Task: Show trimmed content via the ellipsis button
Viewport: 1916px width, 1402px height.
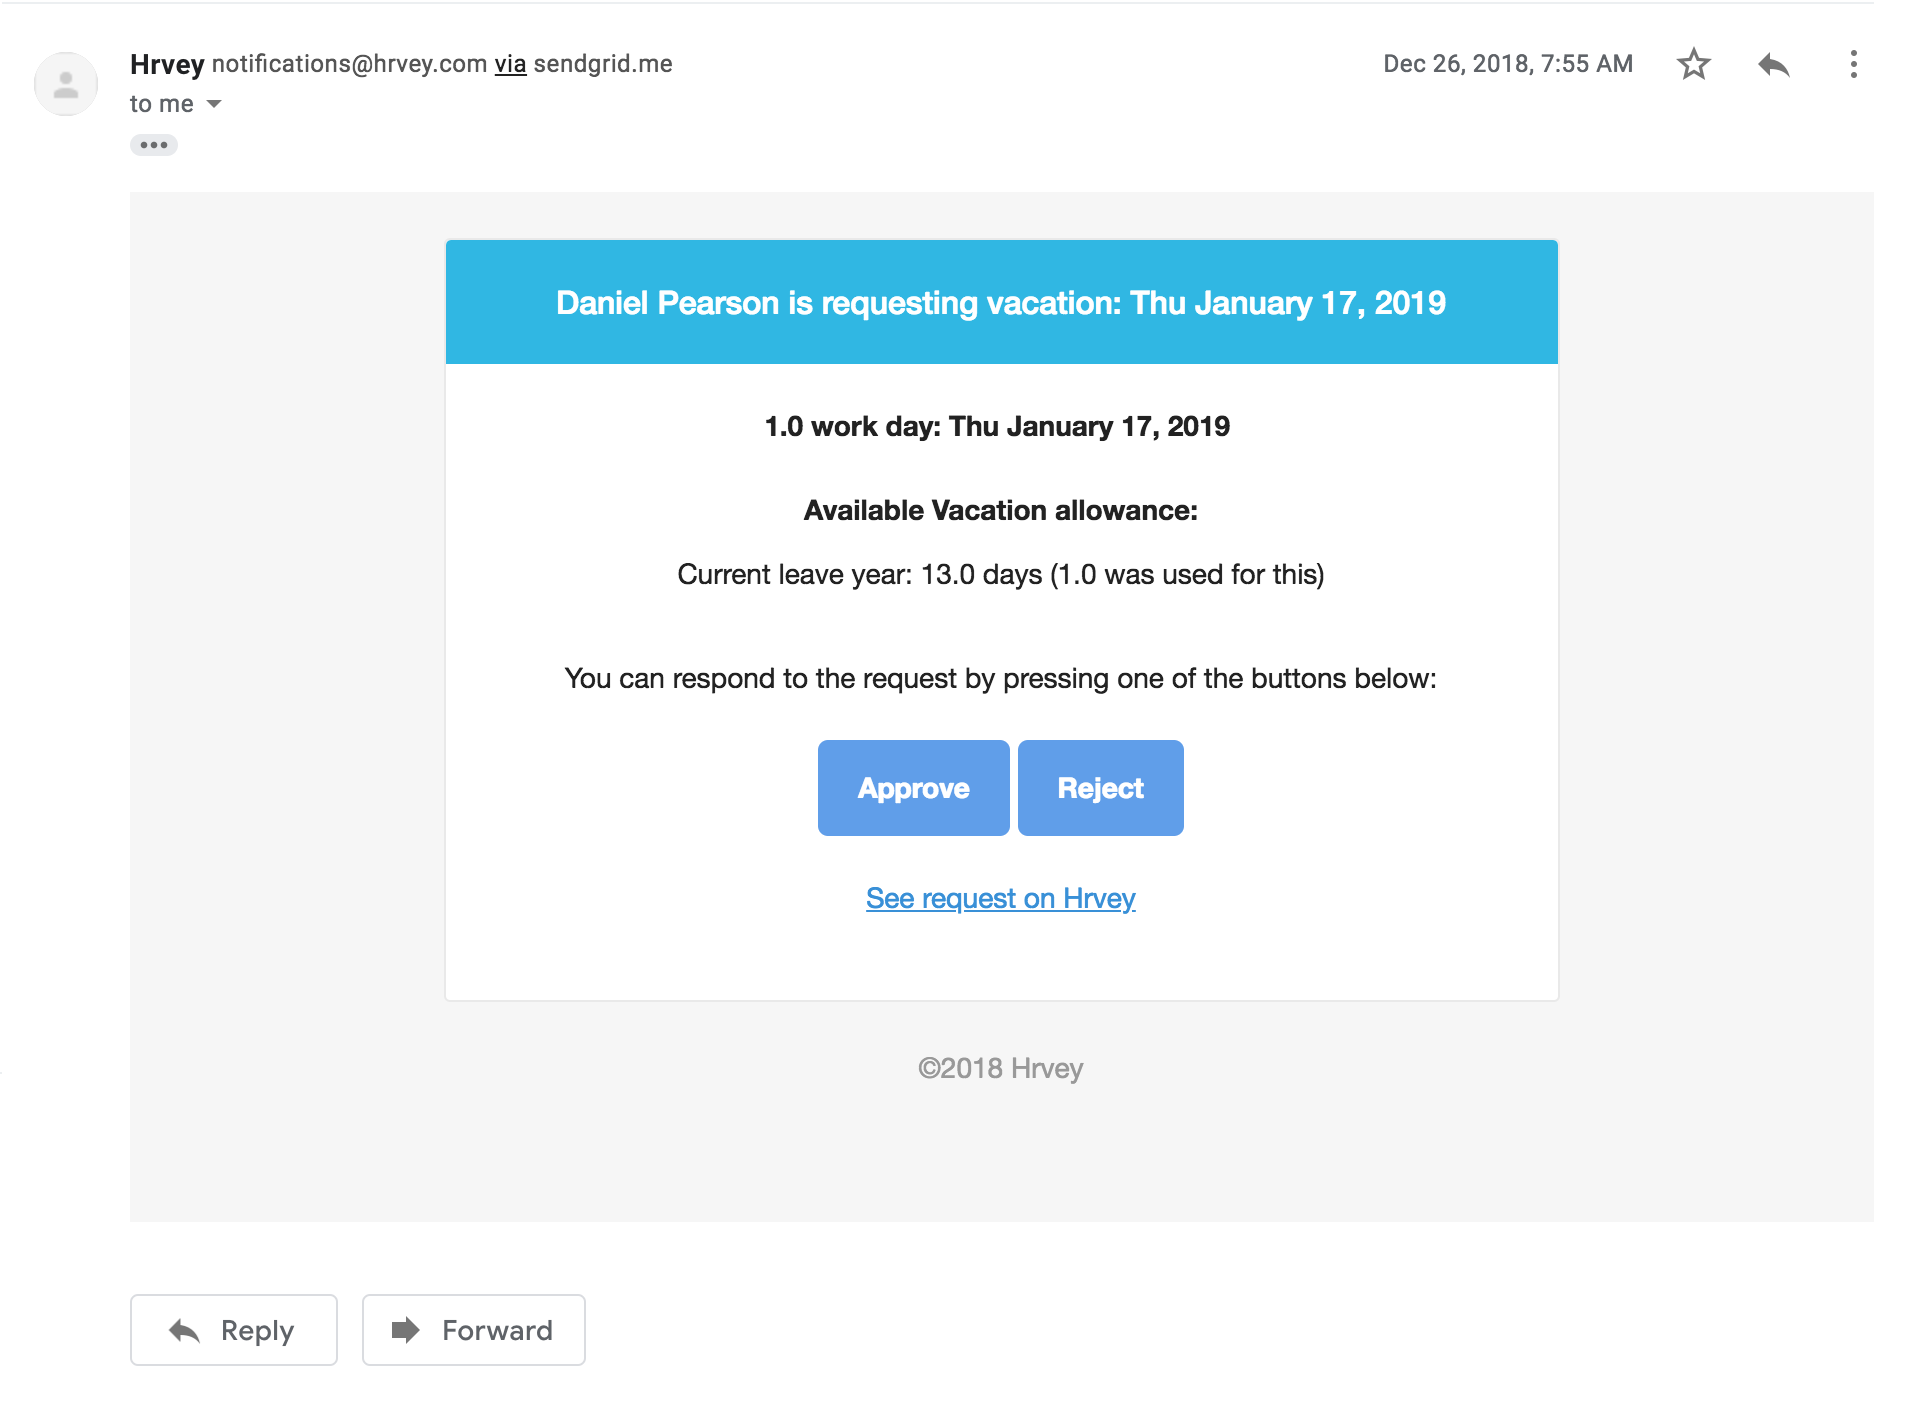Action: click(153, 145)
